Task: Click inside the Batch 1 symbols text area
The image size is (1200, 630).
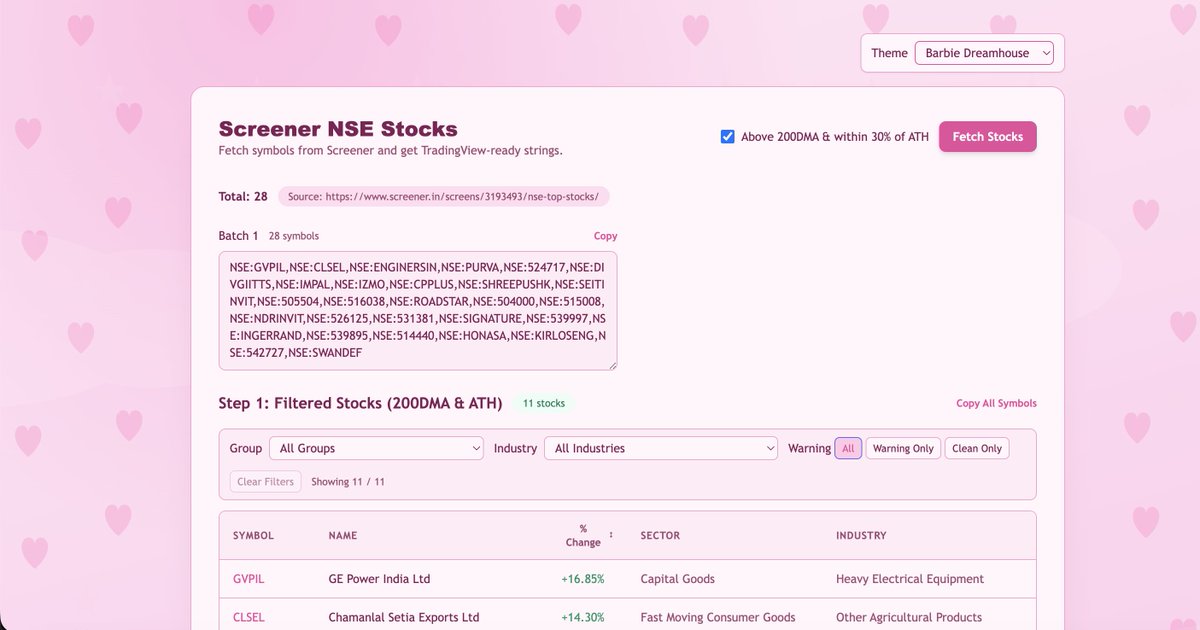Action: tap(418, 311)
